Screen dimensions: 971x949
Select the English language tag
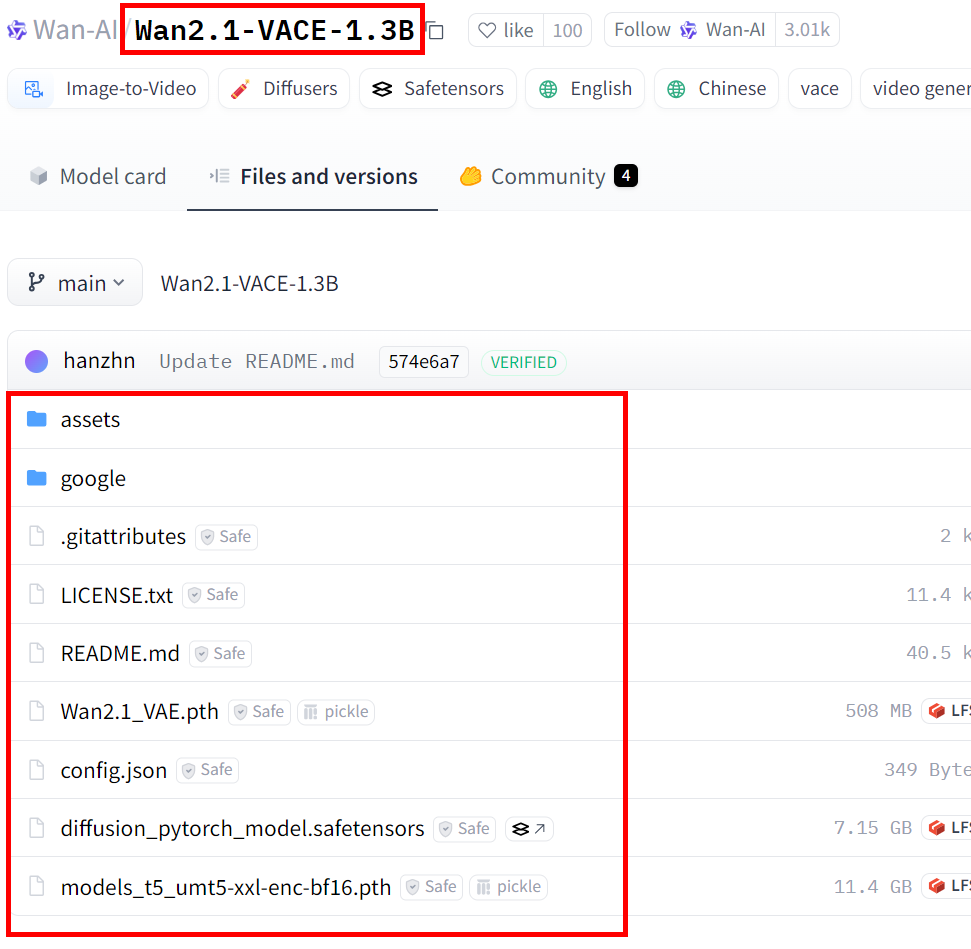585,89
